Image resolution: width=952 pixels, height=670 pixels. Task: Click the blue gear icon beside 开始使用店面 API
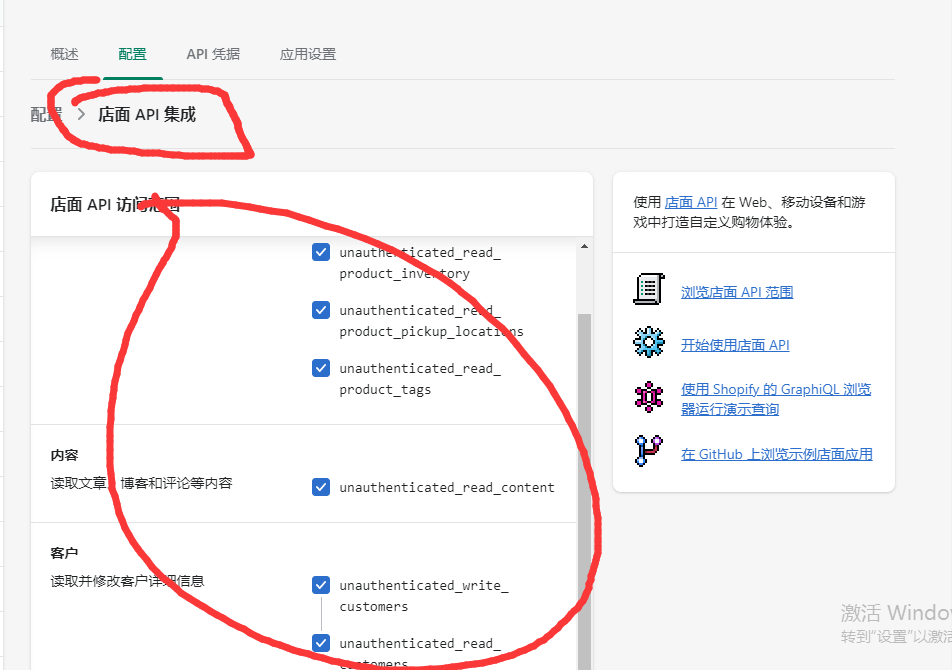[648, 342]
